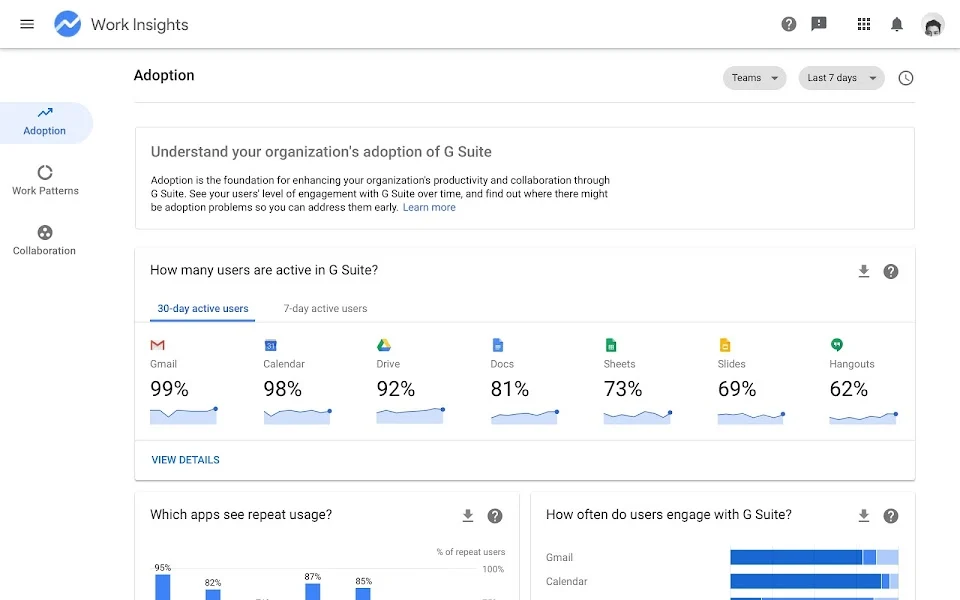The width and height of the screenshot is (960, 600).
Task: Download the active users chart data
Action: click(x=862, y=270)
